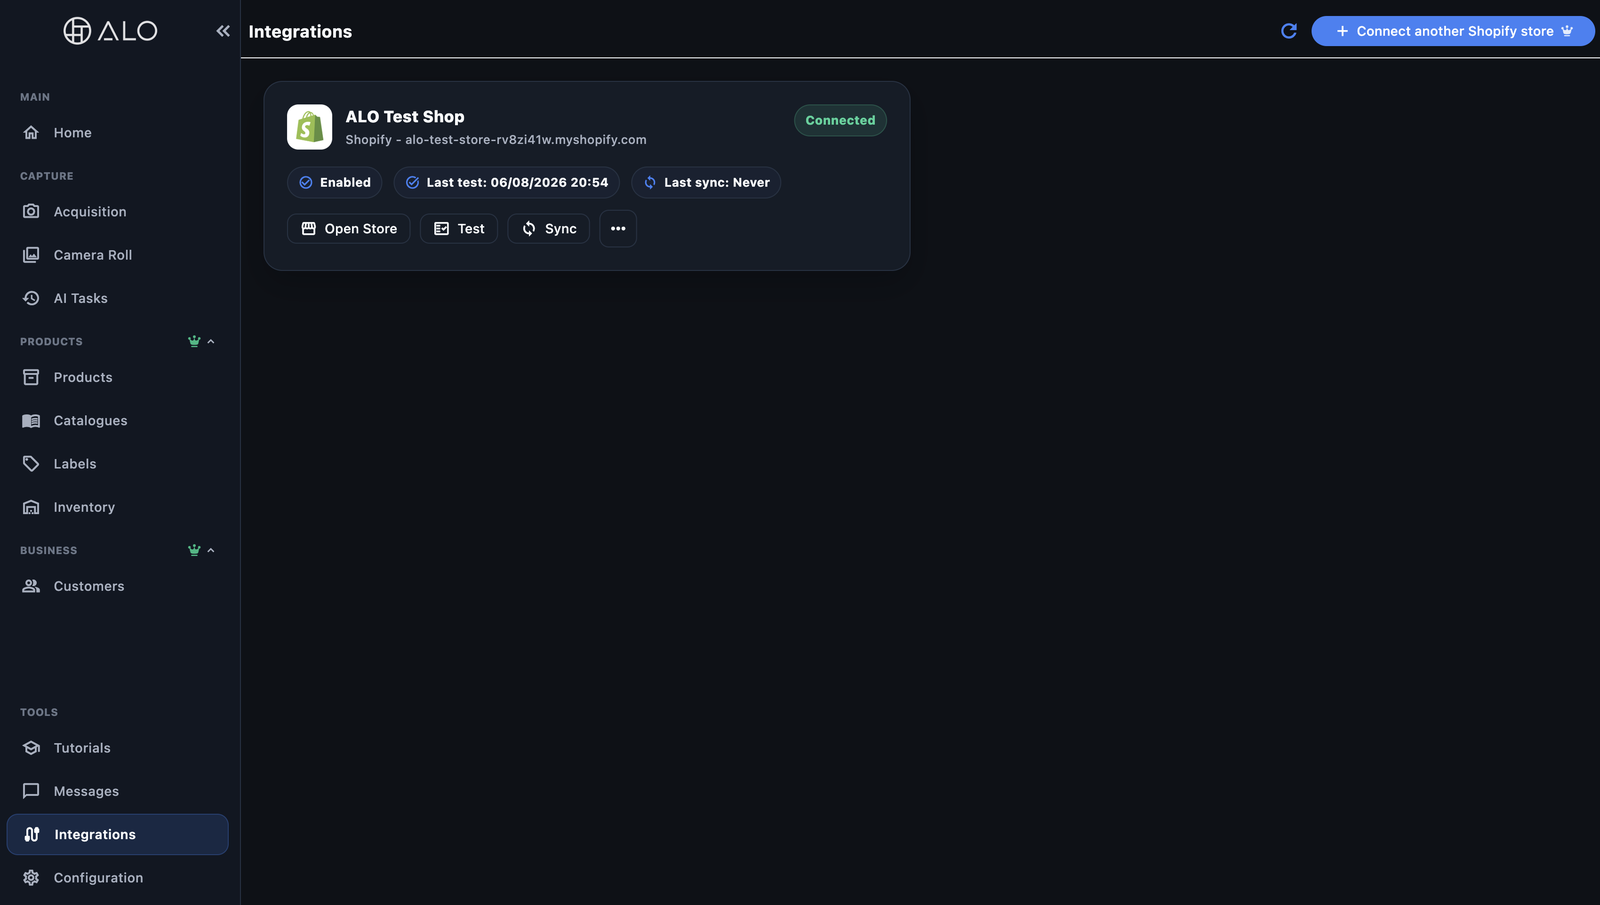This screenshot has height=905, width=1600.
Task: Click the Products section crown icon
Action: tap(194, 342)
